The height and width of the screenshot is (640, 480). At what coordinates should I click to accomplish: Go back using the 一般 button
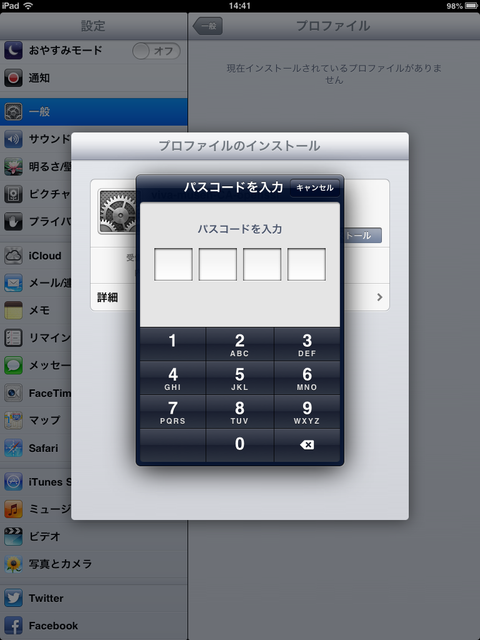(208, 26)
